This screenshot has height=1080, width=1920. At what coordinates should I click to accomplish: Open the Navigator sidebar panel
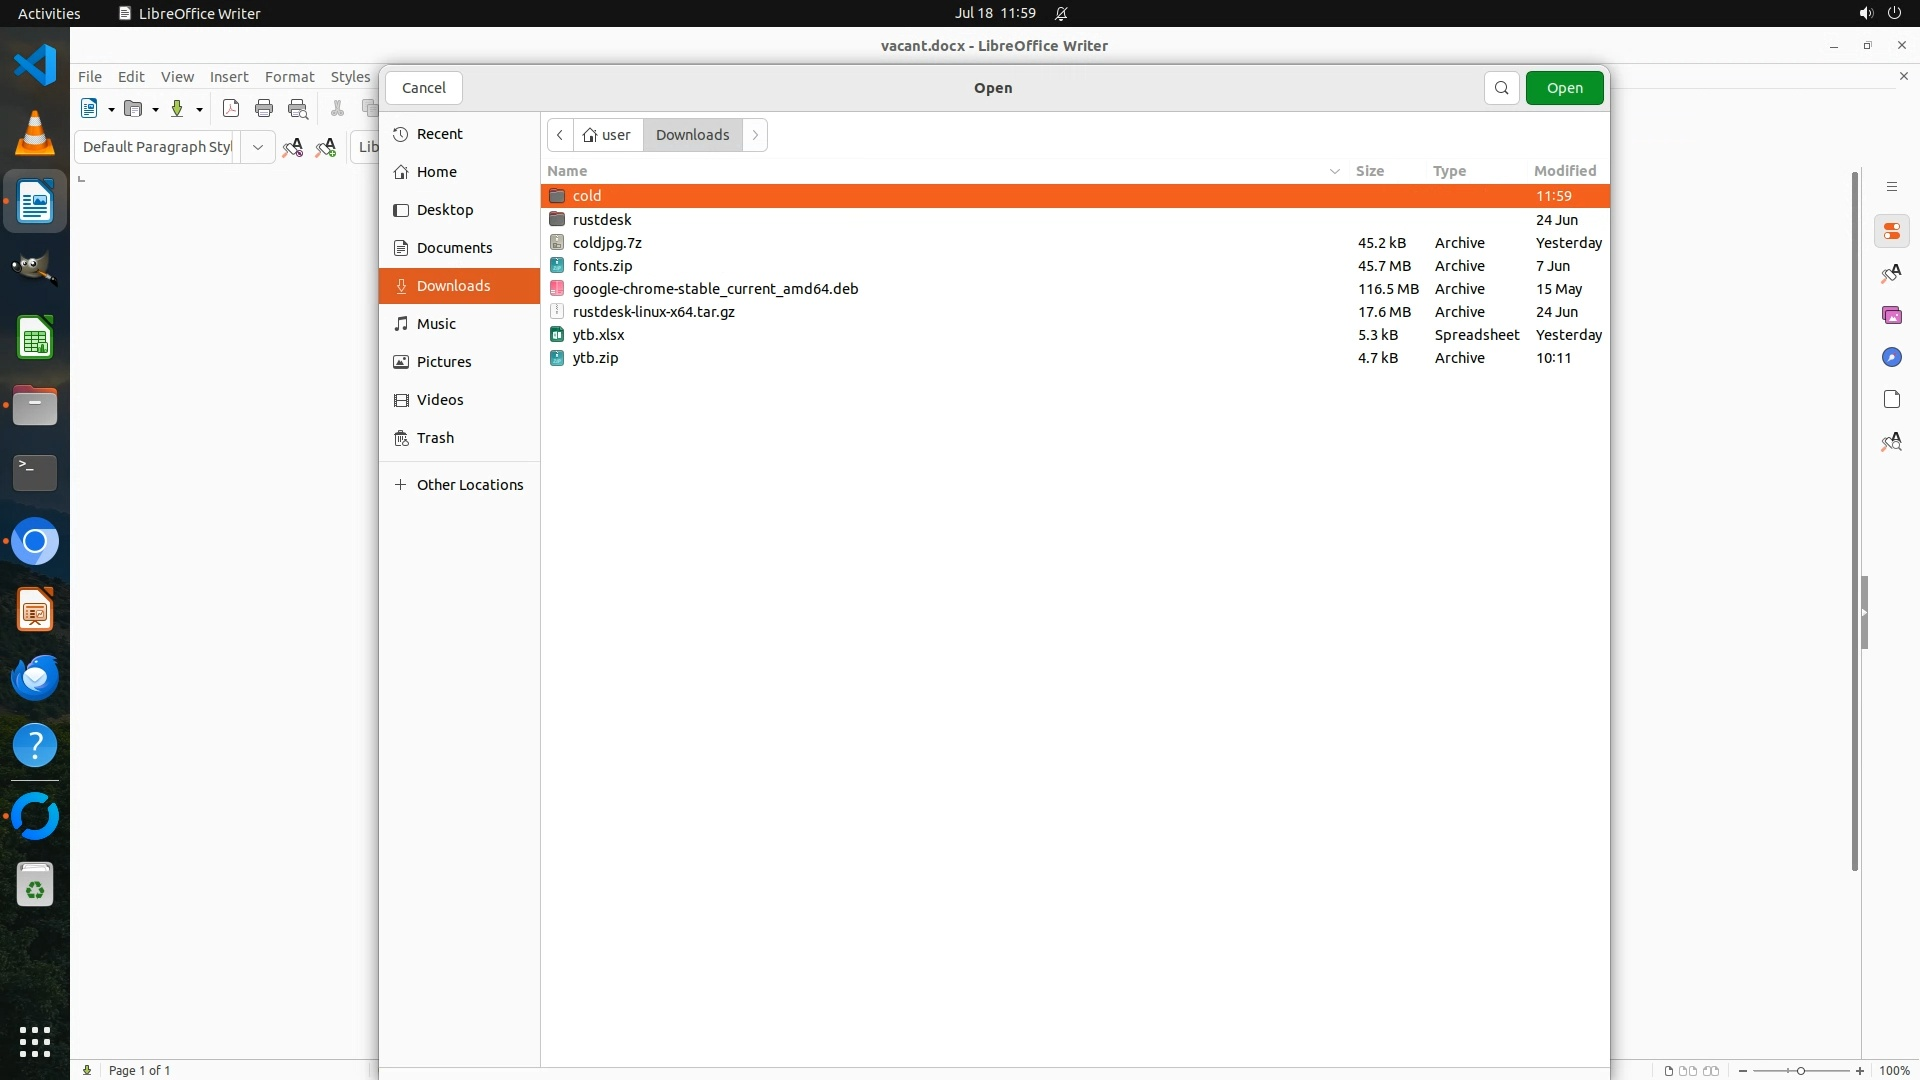1891,358
